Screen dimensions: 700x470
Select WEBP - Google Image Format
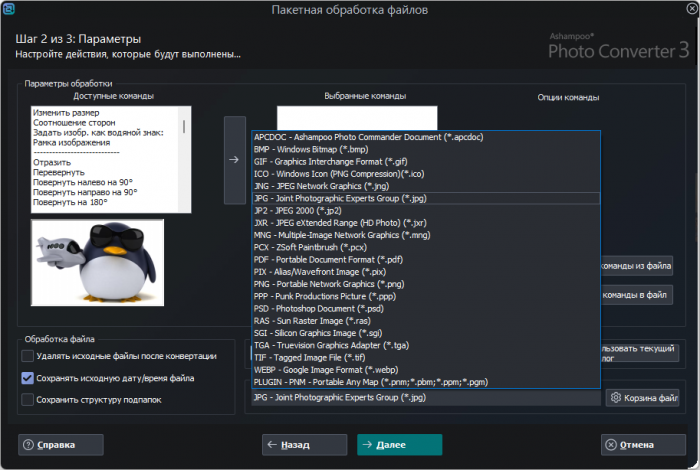tap(426, 370)
